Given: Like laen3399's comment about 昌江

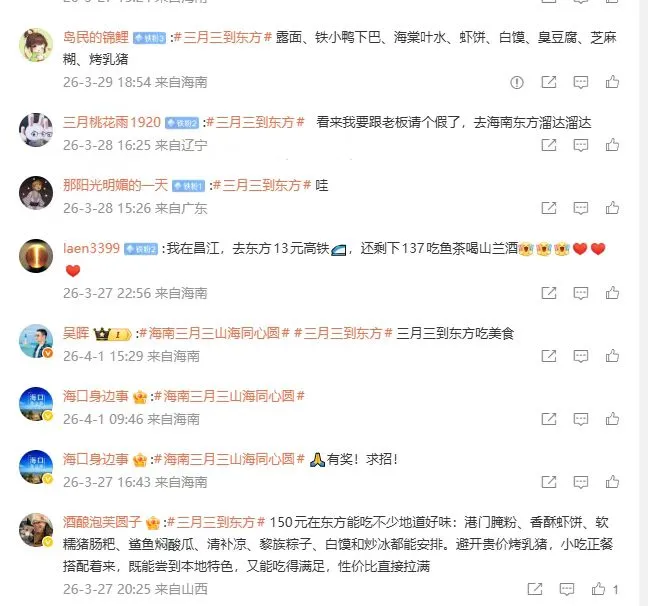Looking at the screenshot, I should 612,293.
